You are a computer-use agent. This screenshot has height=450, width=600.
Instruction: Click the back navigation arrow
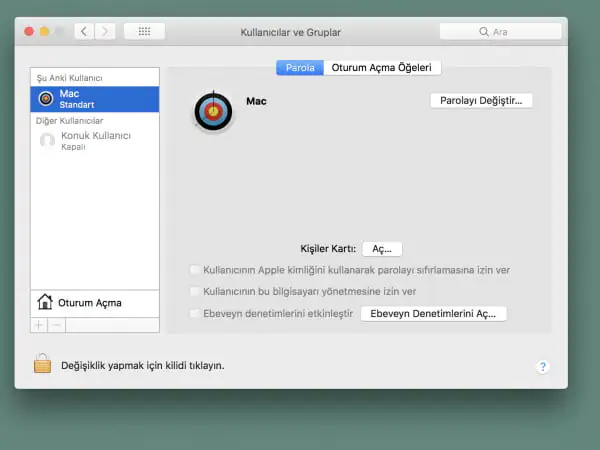coord(84,31)
